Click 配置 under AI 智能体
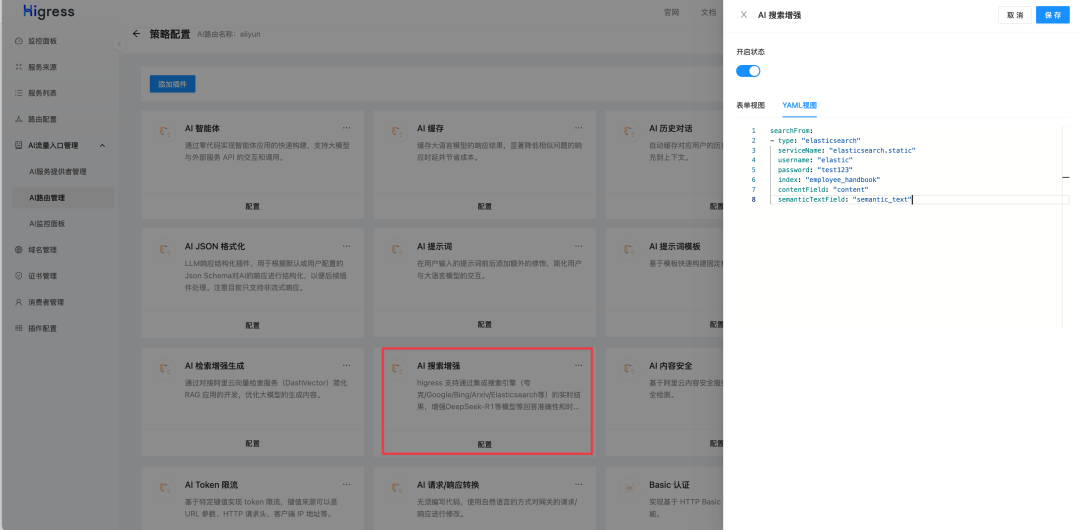1080x530 pixels. (x=253, y=206)
